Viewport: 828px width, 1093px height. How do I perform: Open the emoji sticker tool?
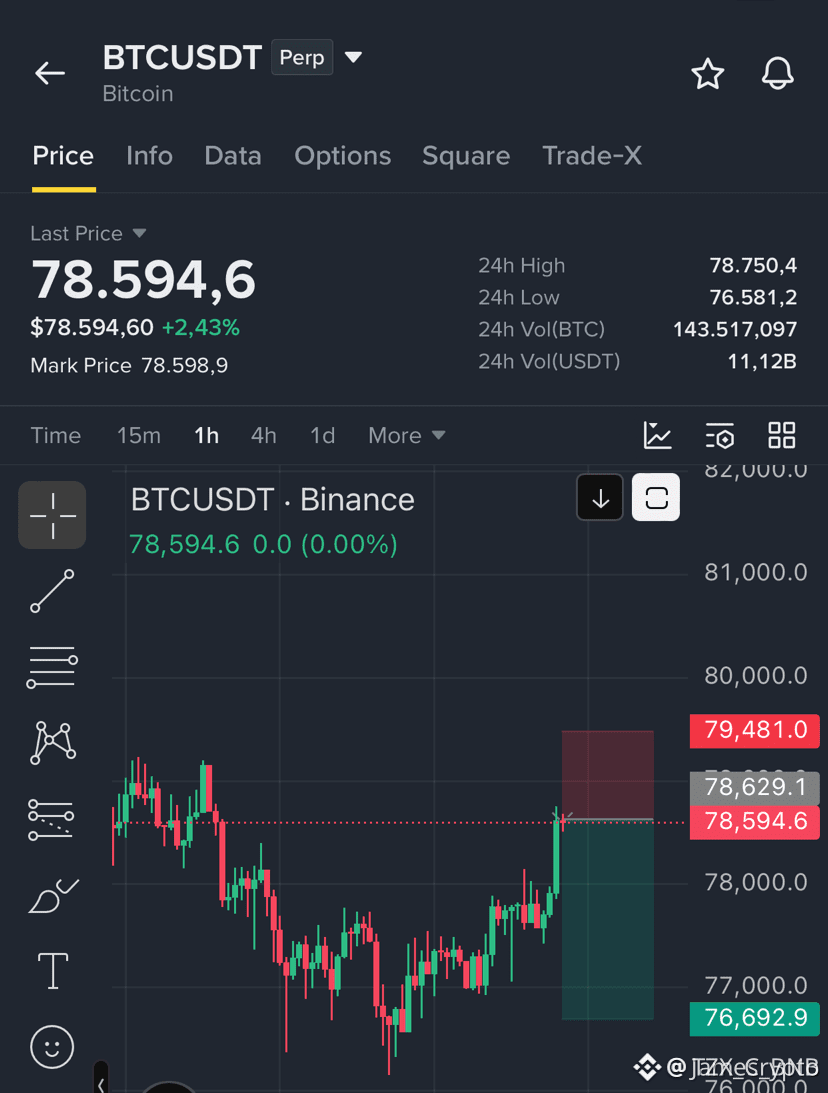click(x=52, y=1046)
